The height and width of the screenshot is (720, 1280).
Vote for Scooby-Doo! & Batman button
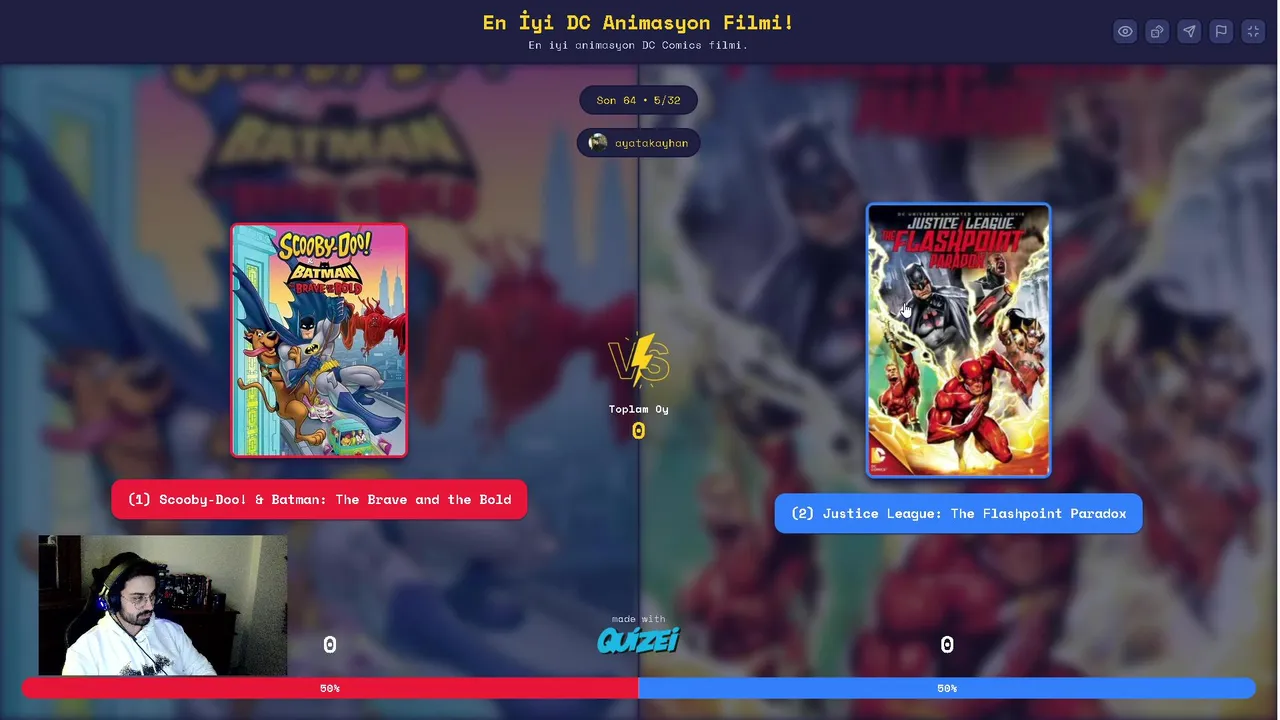pos(319,499)
